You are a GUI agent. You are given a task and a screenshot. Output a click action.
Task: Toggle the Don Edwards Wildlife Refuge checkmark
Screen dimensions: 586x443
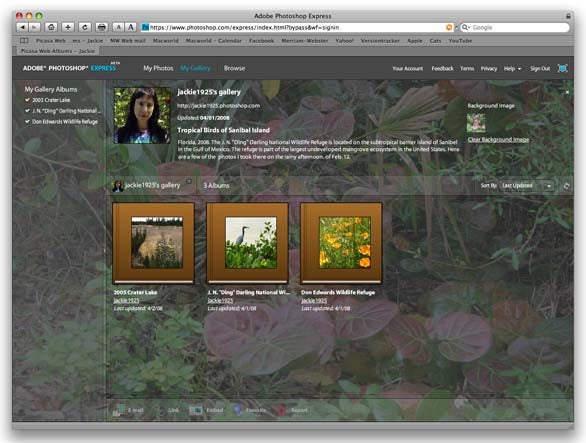(27, 121)
